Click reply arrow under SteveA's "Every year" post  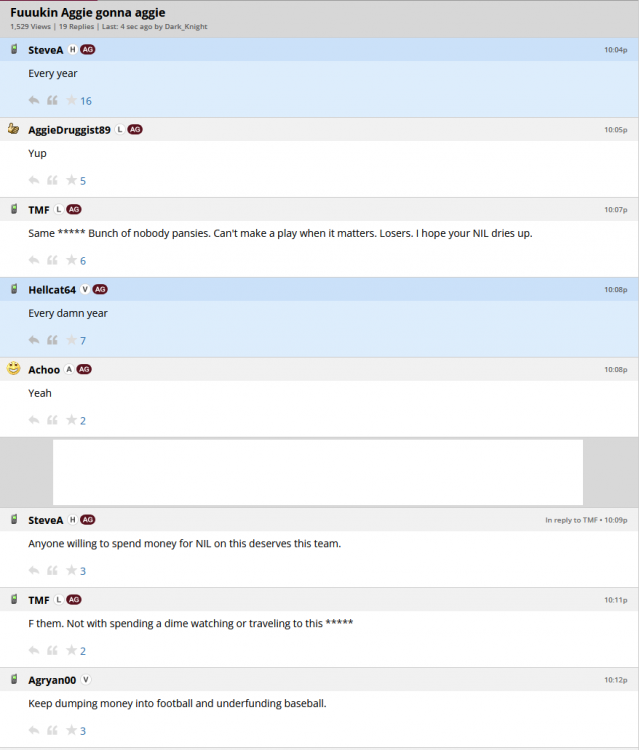[34, 100]
